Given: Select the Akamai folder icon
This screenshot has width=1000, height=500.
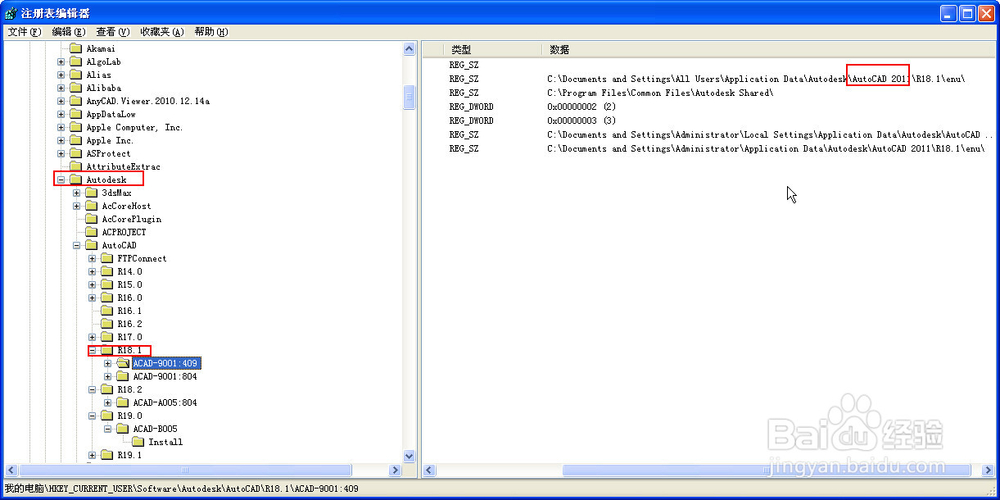Looking at the screenshot, I should 76,48.
